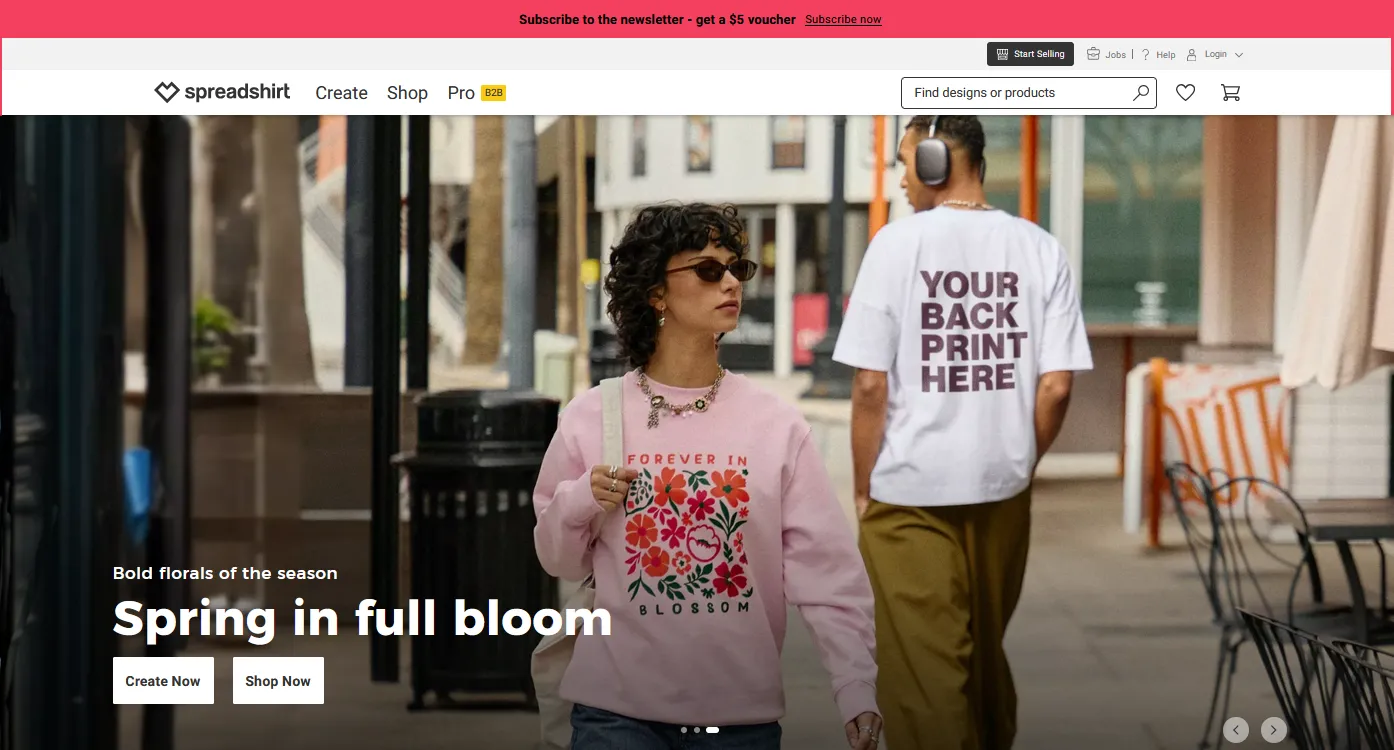
Task: Click the Create Now button
Action: pos(163,680)
